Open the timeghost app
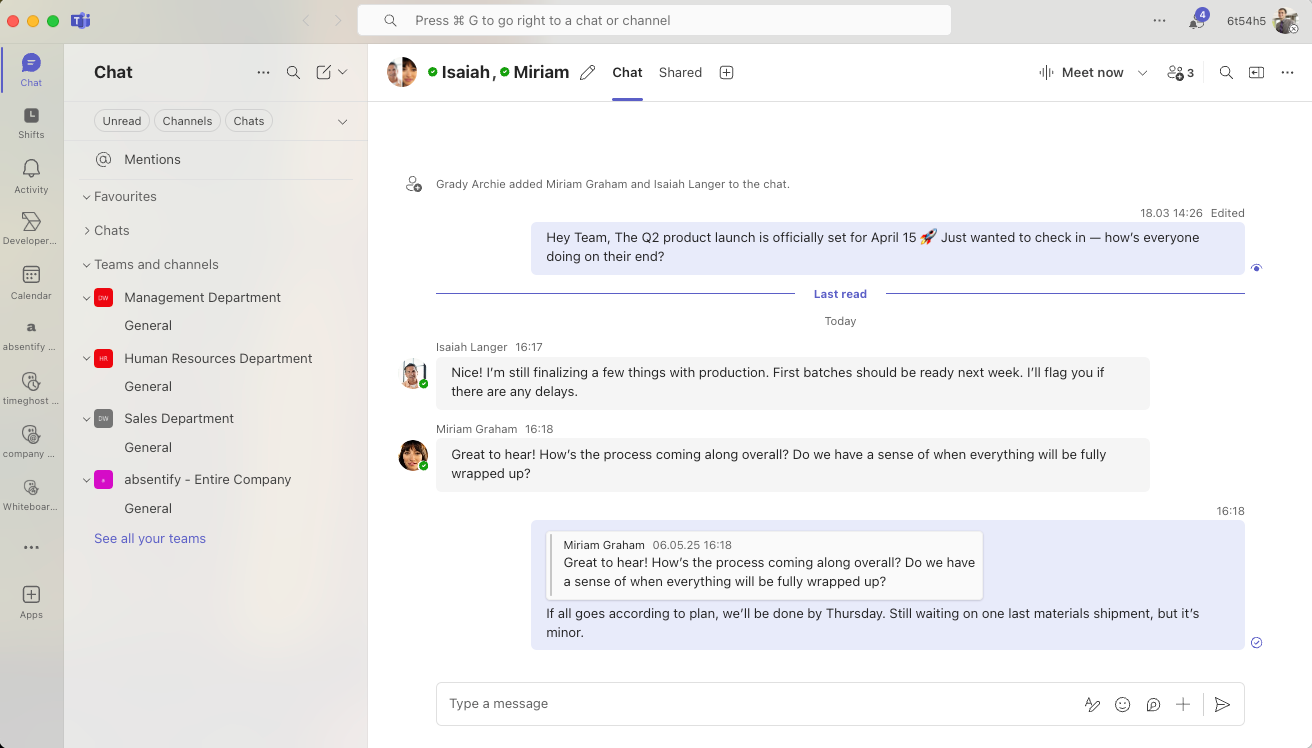 coord(31,388)
